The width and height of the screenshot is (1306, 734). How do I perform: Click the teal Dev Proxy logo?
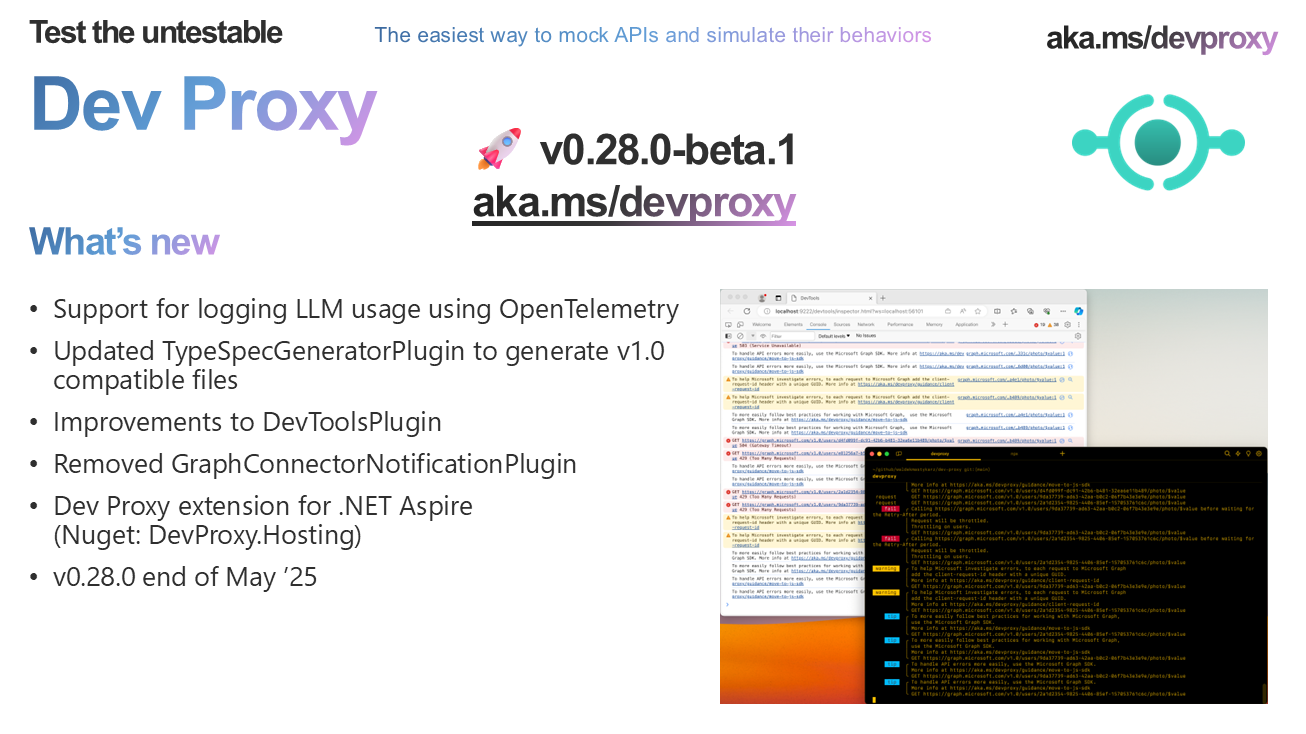coord(1159,143)
